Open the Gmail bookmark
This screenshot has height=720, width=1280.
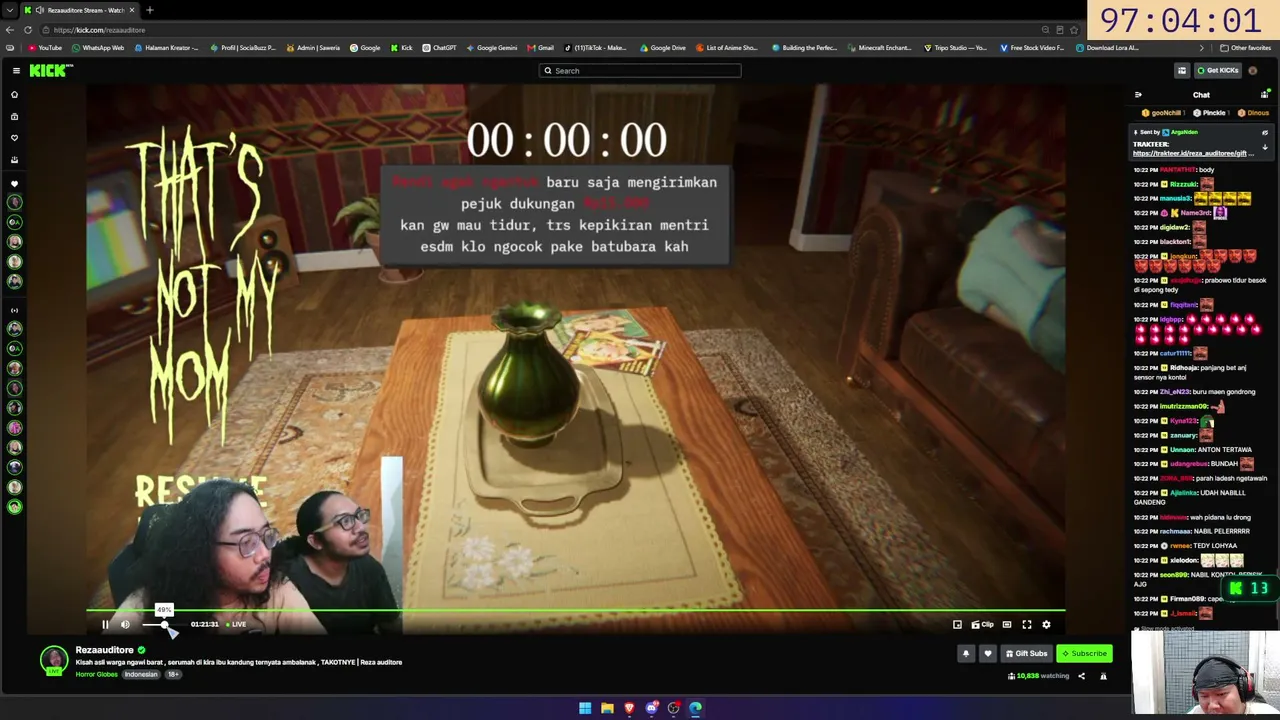(540, 48)
